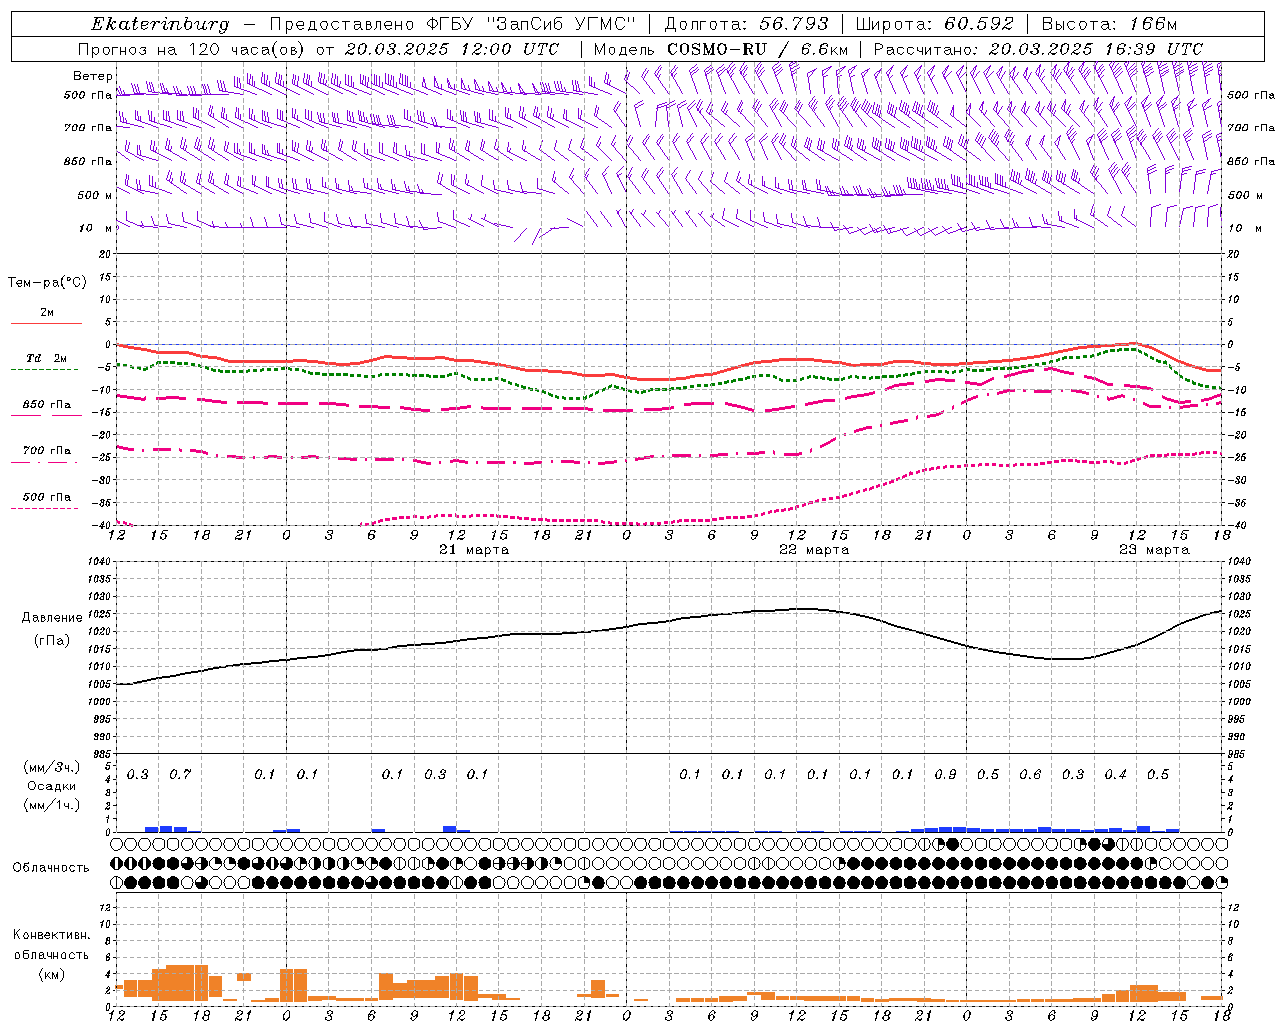Click the 0.6 precipitation value
Screen dimensions: 1280x1024
[1030, 774]
